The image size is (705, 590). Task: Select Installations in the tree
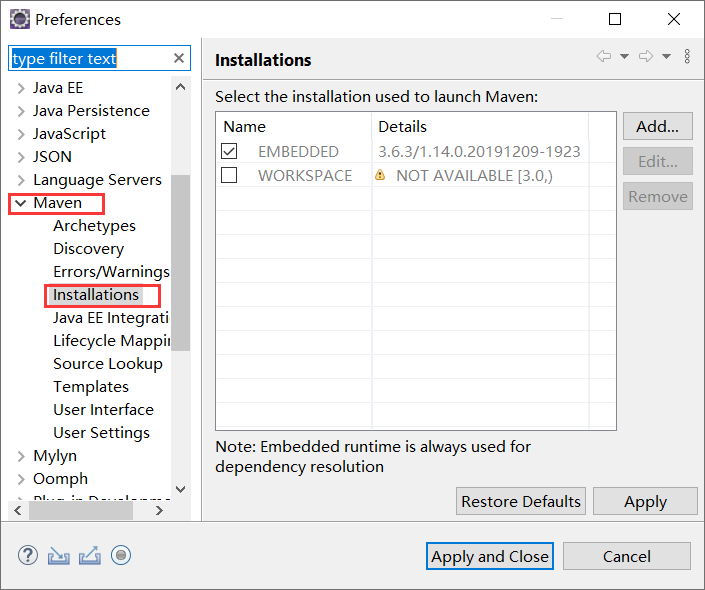pos(96,295)
